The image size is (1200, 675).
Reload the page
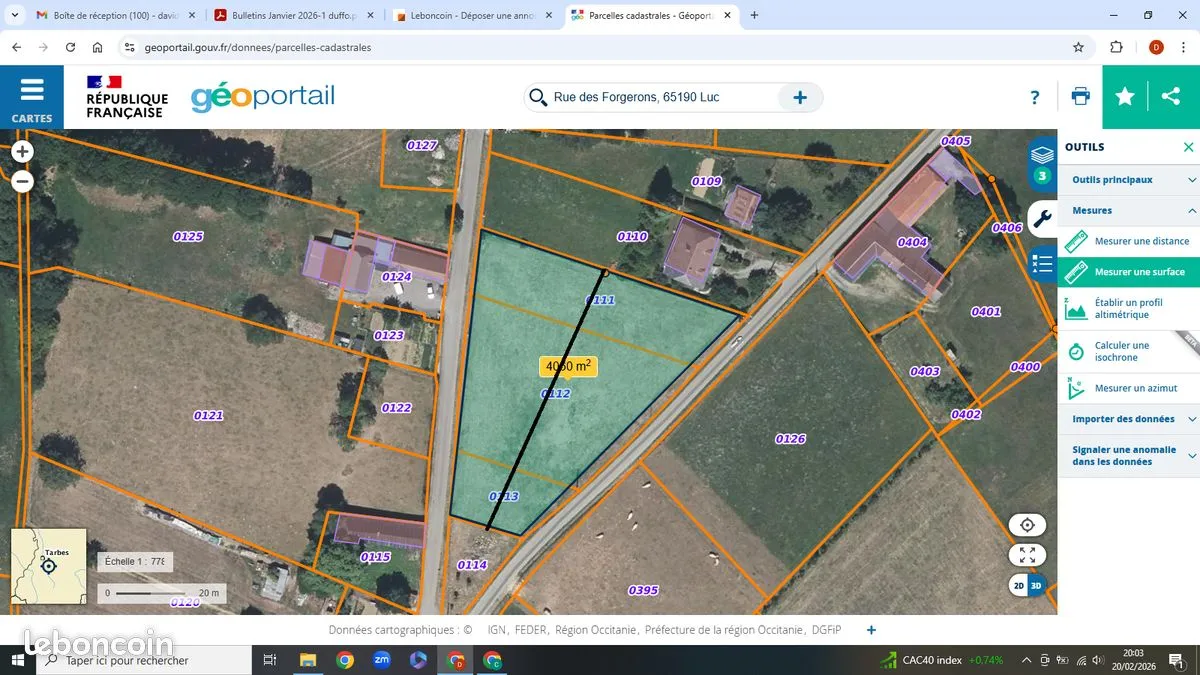tap(70, 47)
